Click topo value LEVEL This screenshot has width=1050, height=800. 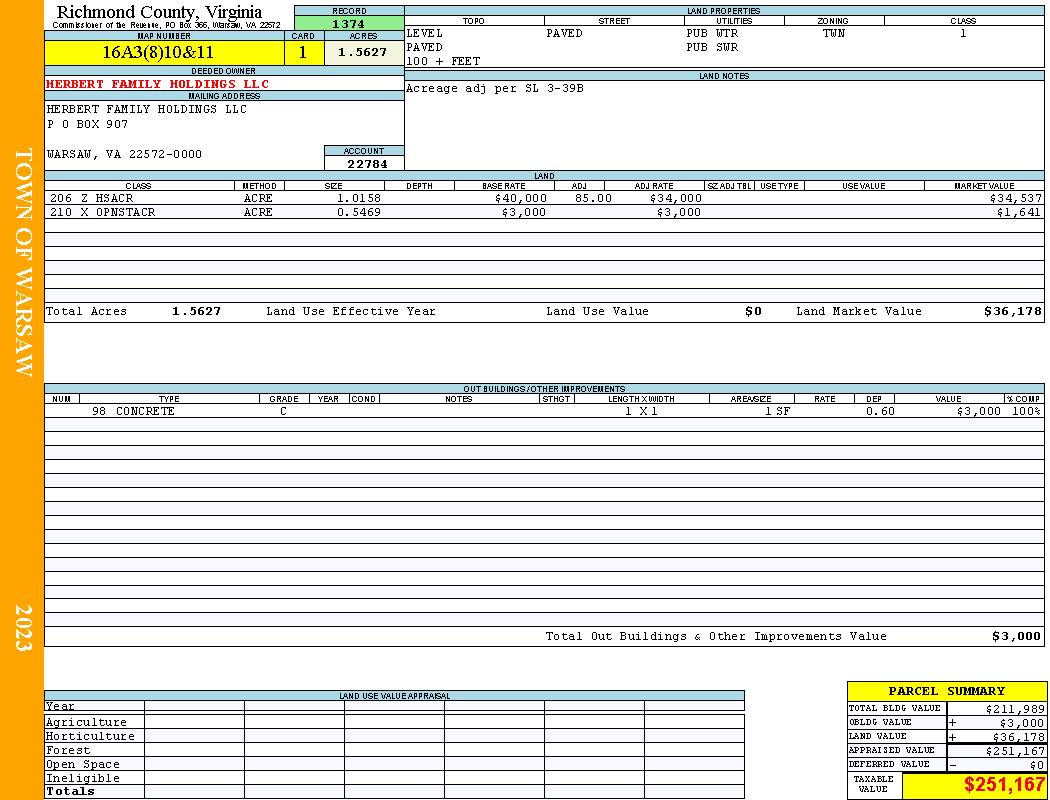point(425,33)
